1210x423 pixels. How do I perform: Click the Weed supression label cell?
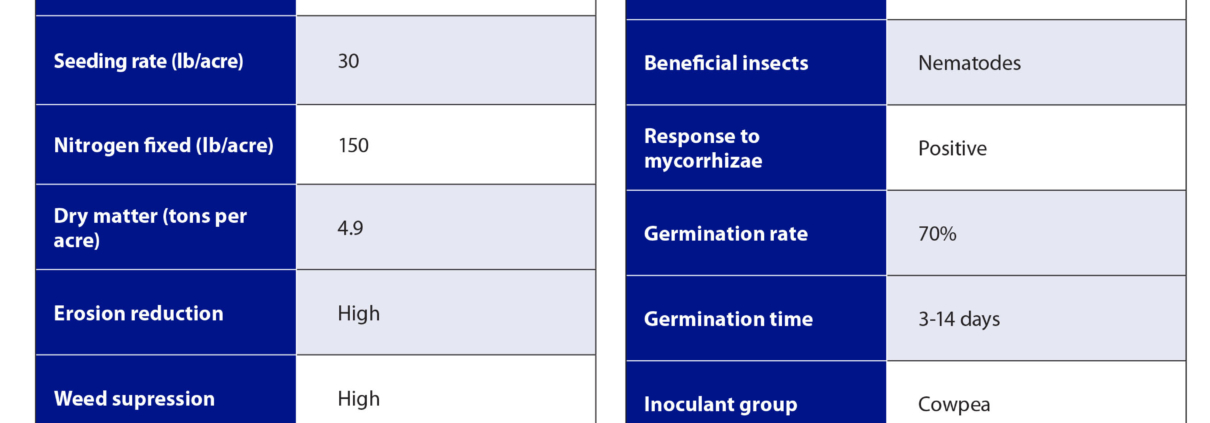(x=134, y=398)
